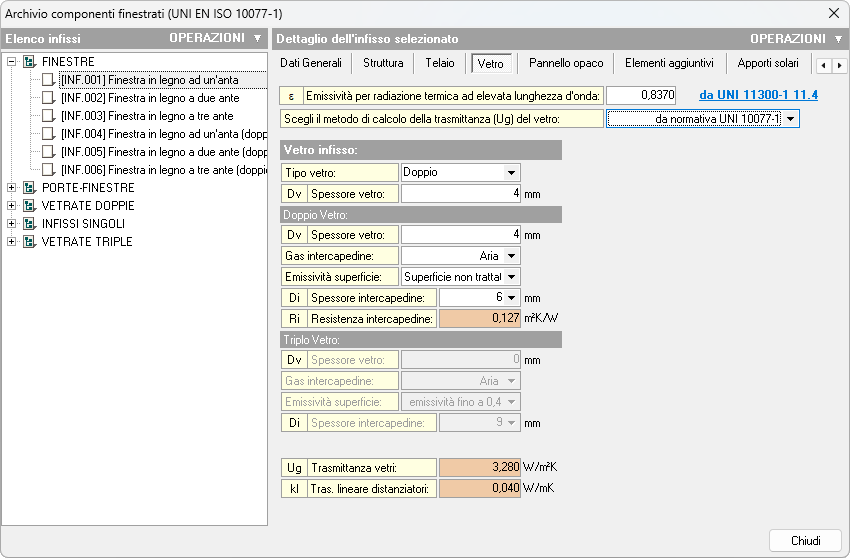Click the PORTE-FINESTRE category icon

29,188
